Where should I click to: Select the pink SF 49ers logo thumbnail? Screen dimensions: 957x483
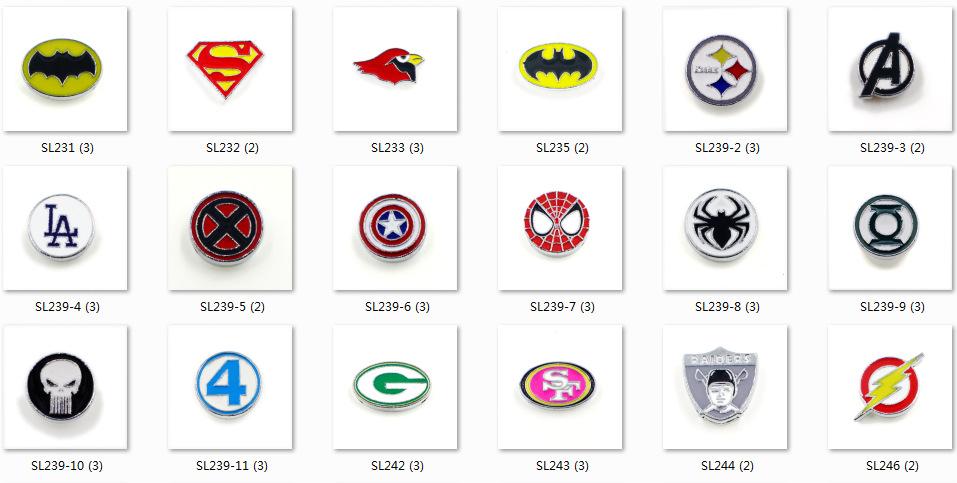point(560,387)
